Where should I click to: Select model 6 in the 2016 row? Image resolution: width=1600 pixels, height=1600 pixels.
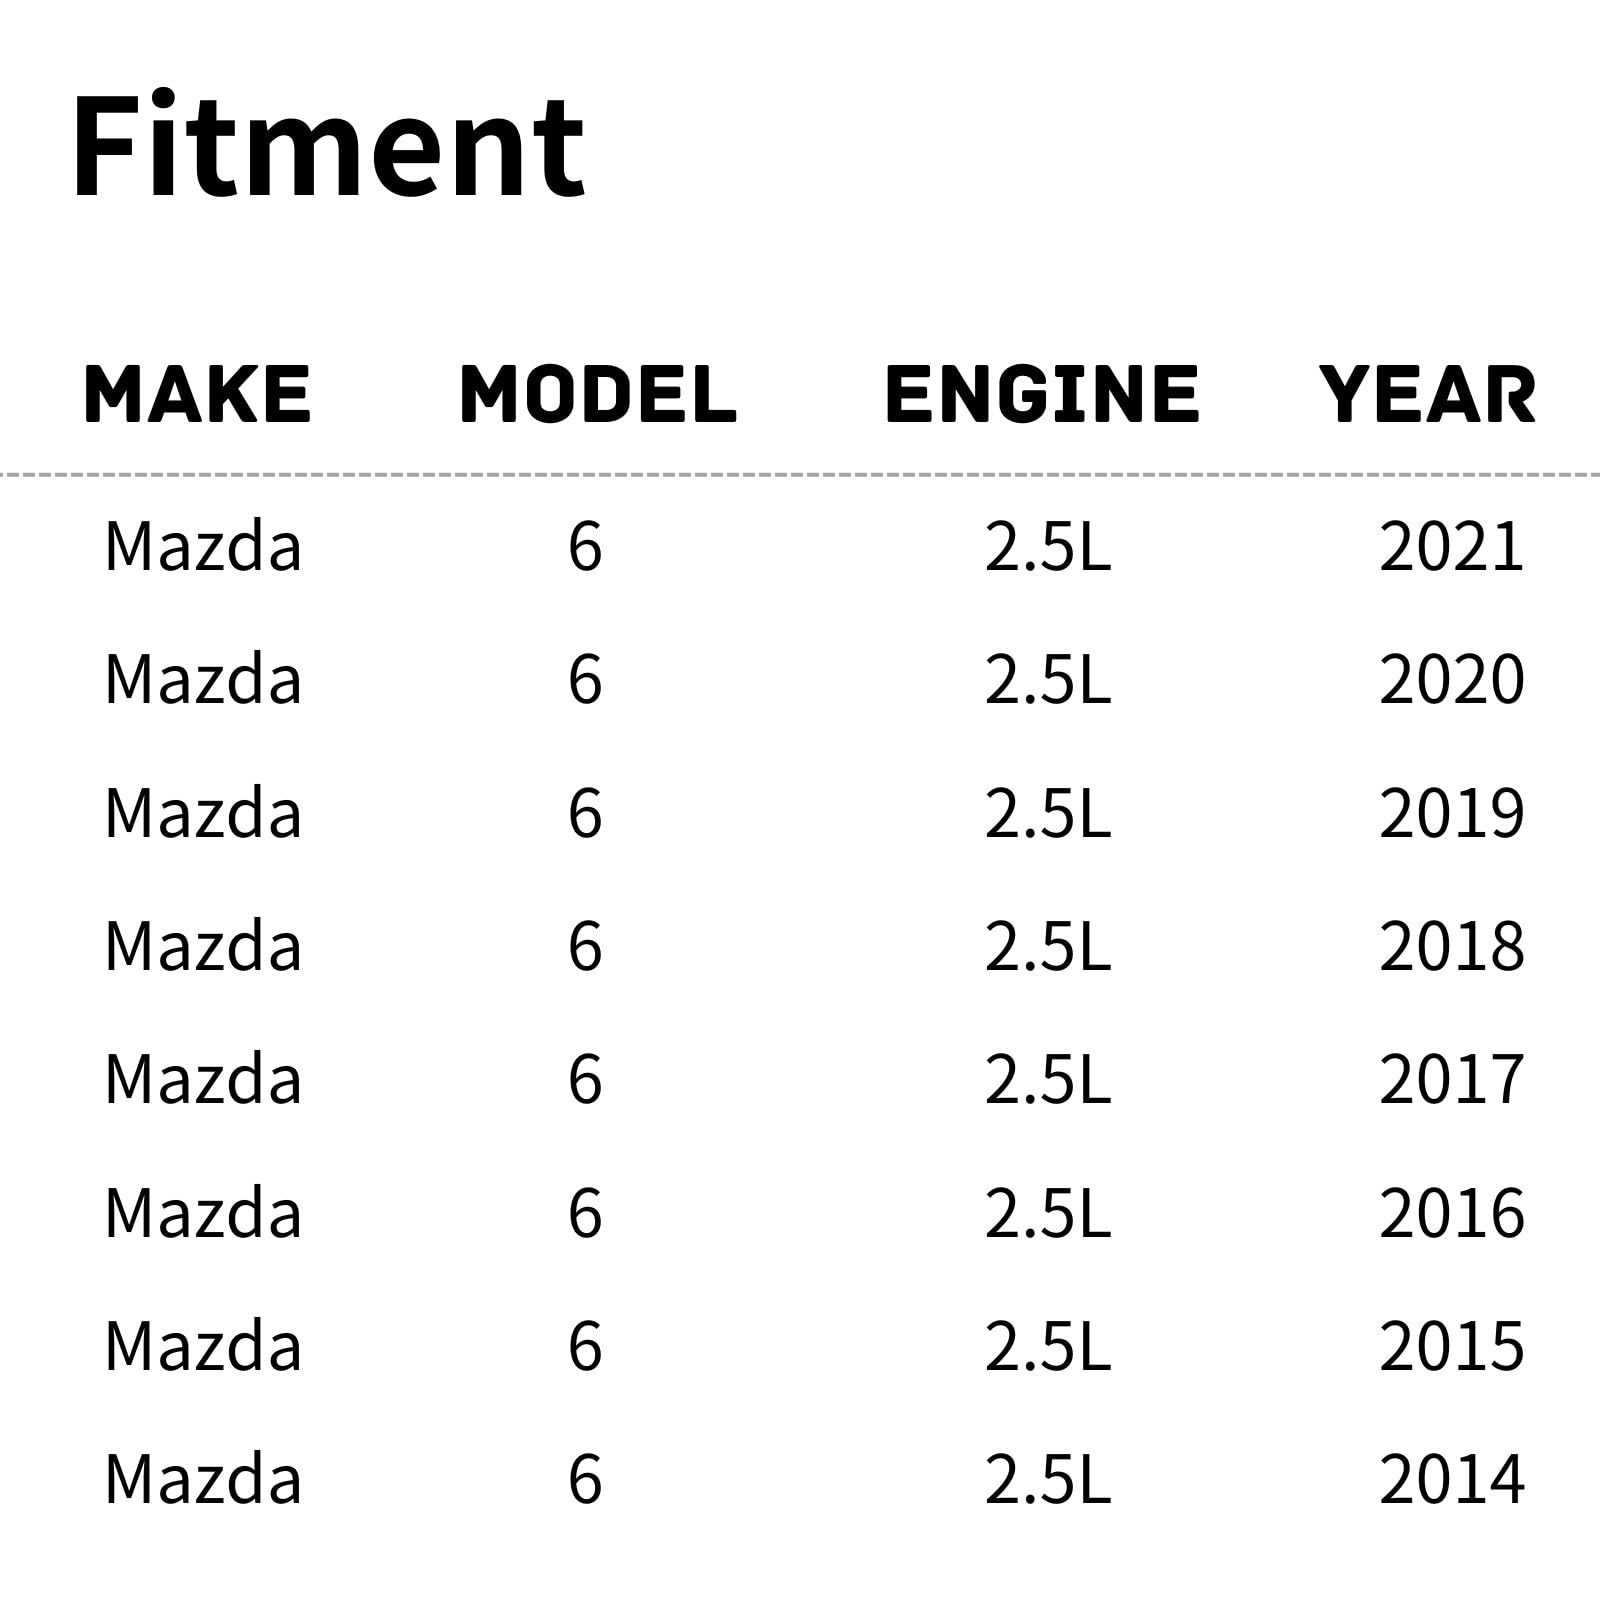(585, 1213)
